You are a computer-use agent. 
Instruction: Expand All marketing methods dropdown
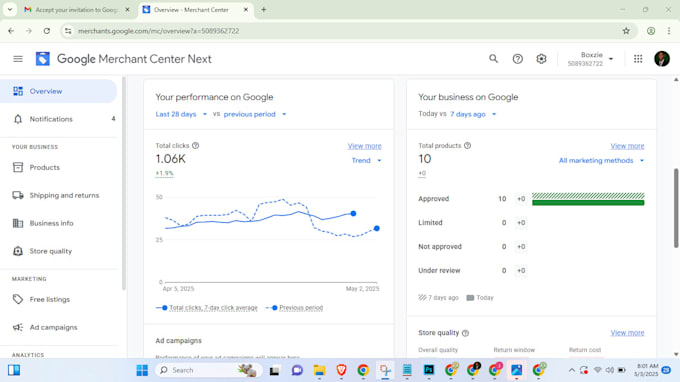[x=602, y=160]
